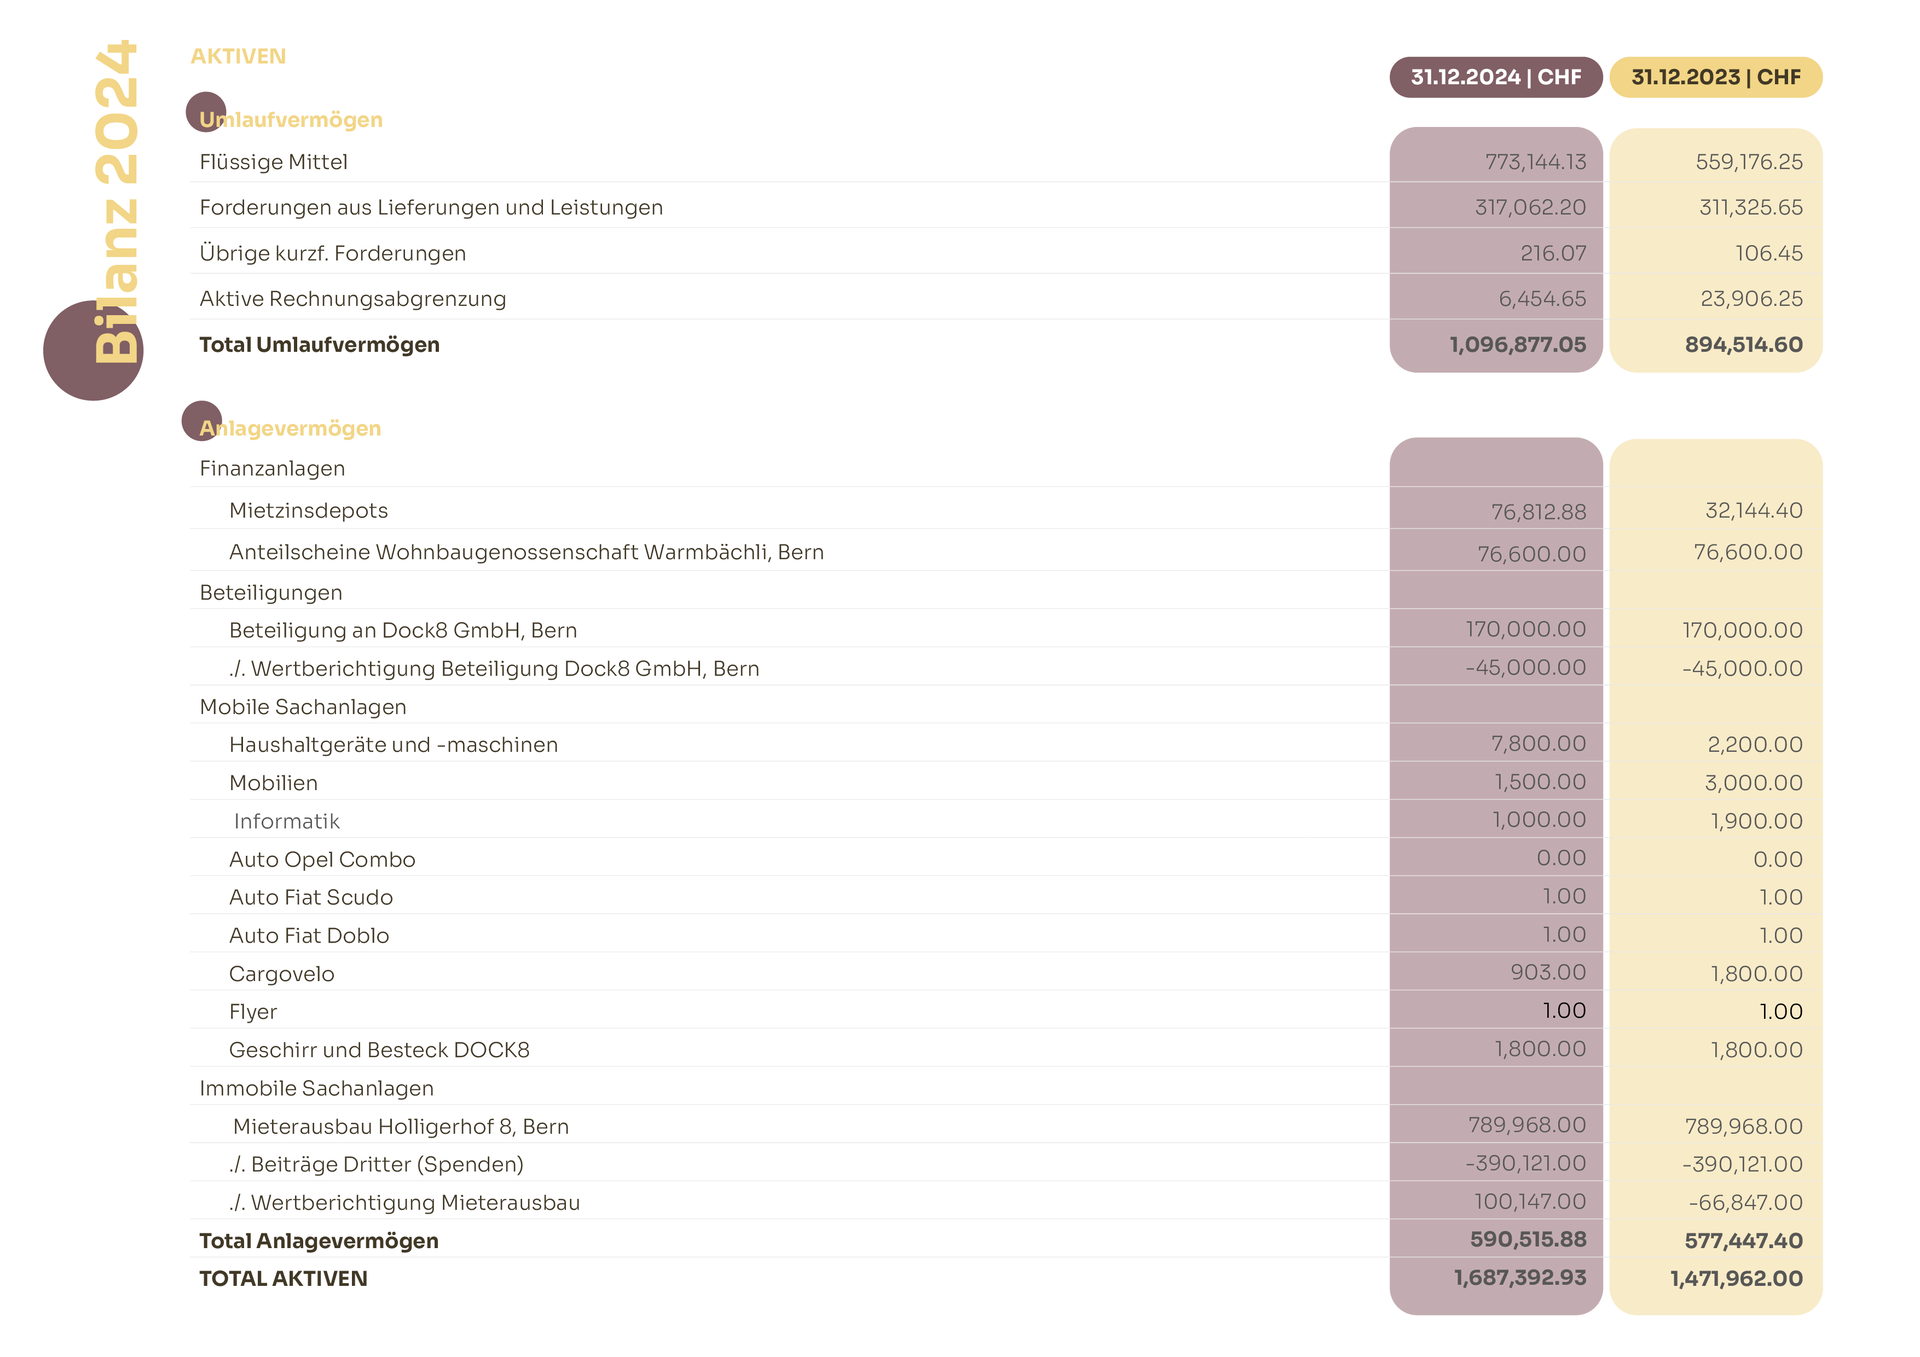Viewport: 1920px width, 1357px height.
Task: Click the AKTIVEN heading
Action: click(238, 56)
